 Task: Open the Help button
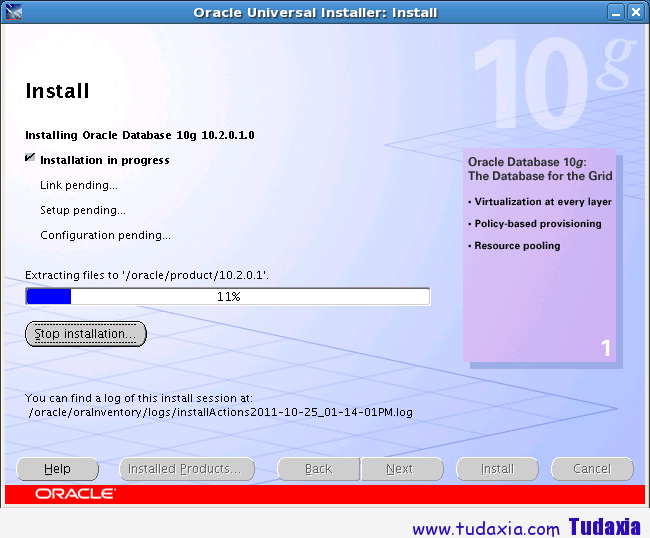(x=58, y=469)
